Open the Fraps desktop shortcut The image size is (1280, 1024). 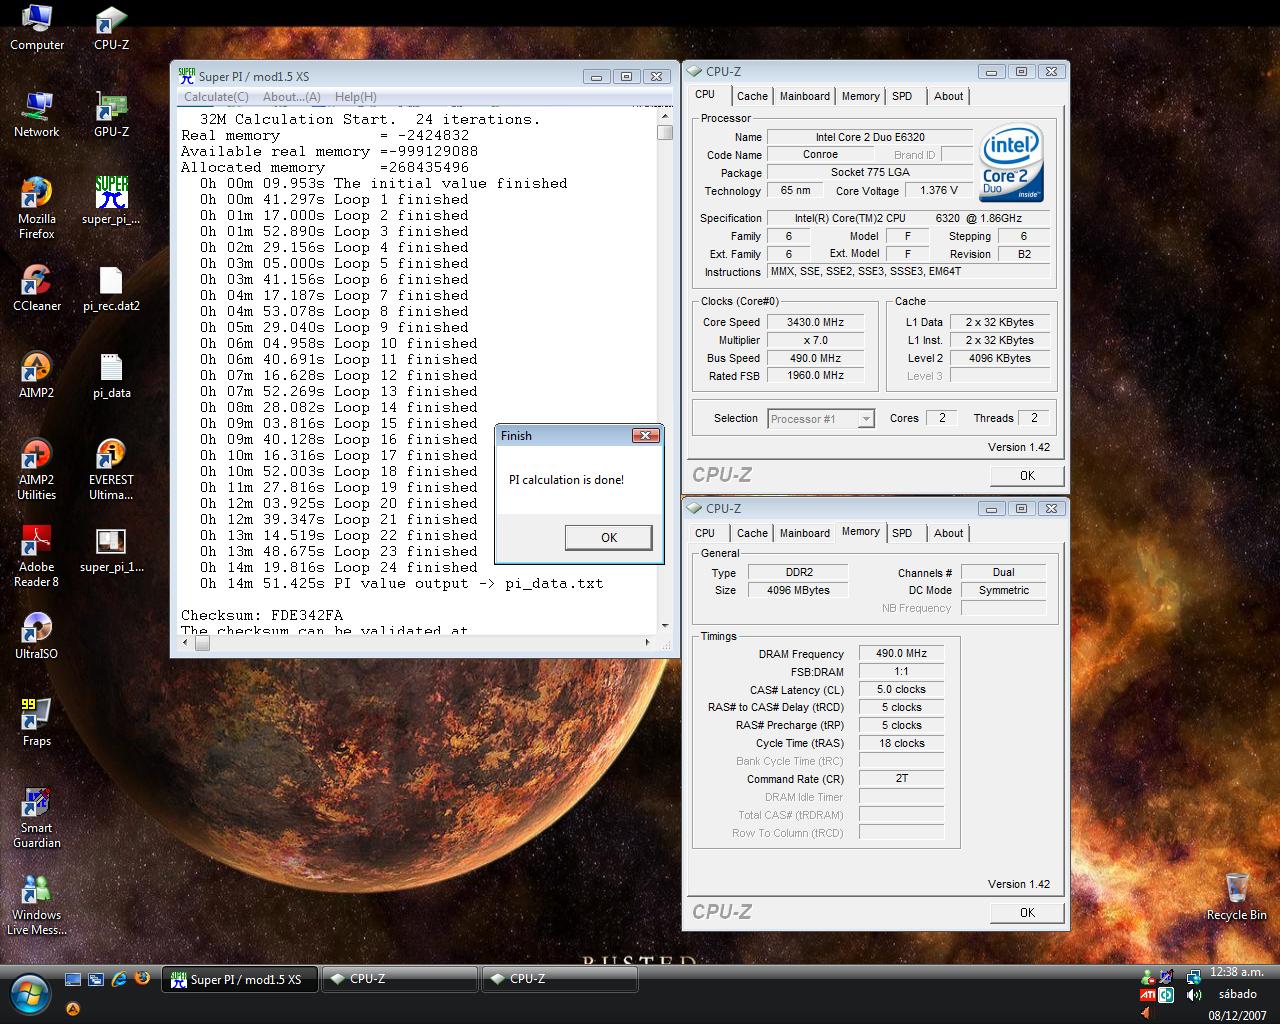point(37,723)
